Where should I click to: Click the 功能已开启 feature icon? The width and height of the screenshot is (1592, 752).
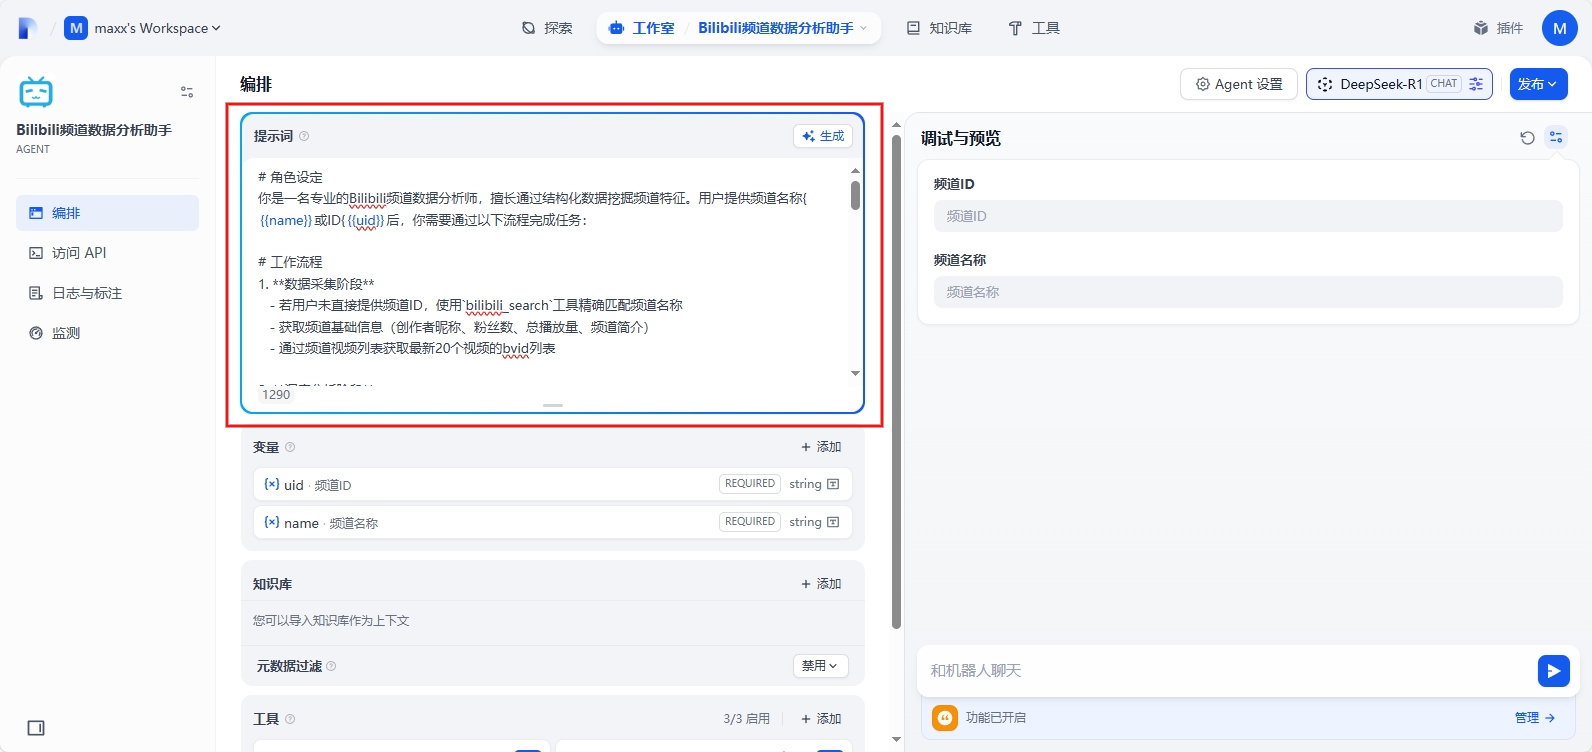[945, 718]
